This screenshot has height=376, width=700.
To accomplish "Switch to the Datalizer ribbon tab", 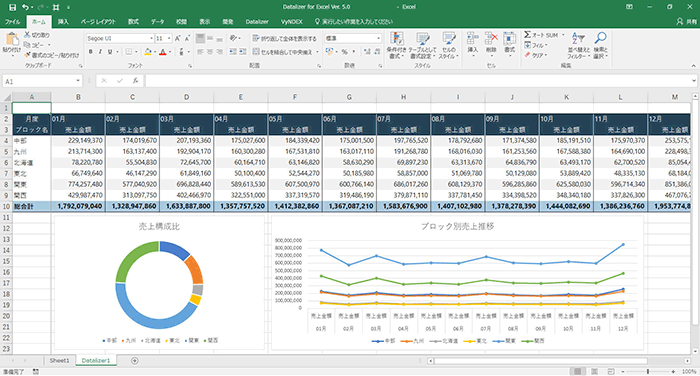I will [257, 21].
